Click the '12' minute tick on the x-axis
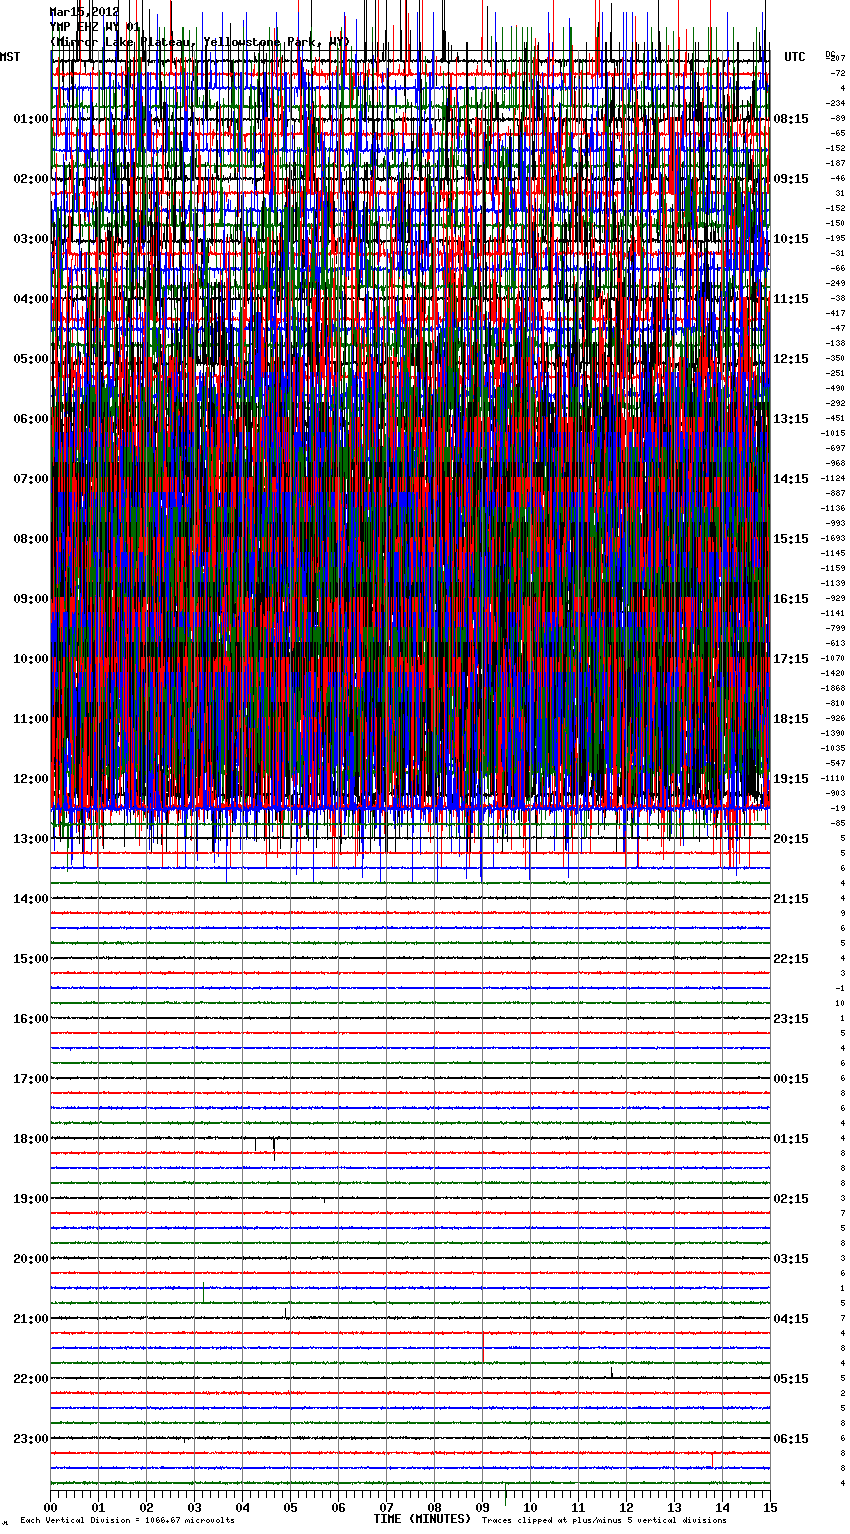 (x=626, y=1507)
